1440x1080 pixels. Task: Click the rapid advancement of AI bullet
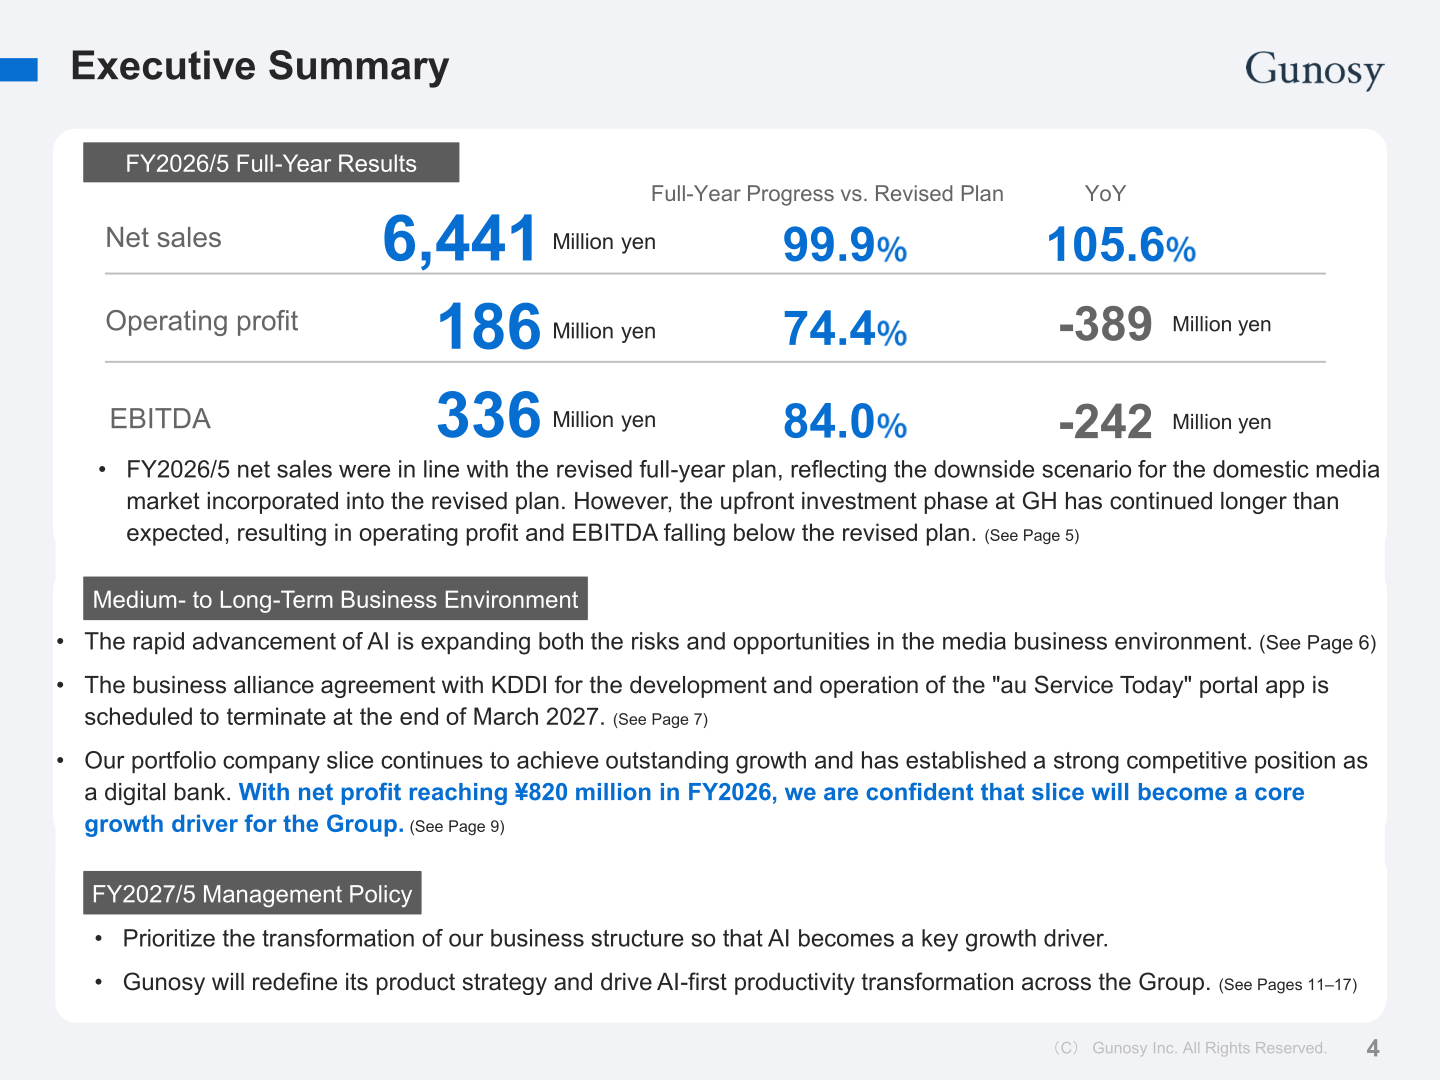(x=730, y=642)
